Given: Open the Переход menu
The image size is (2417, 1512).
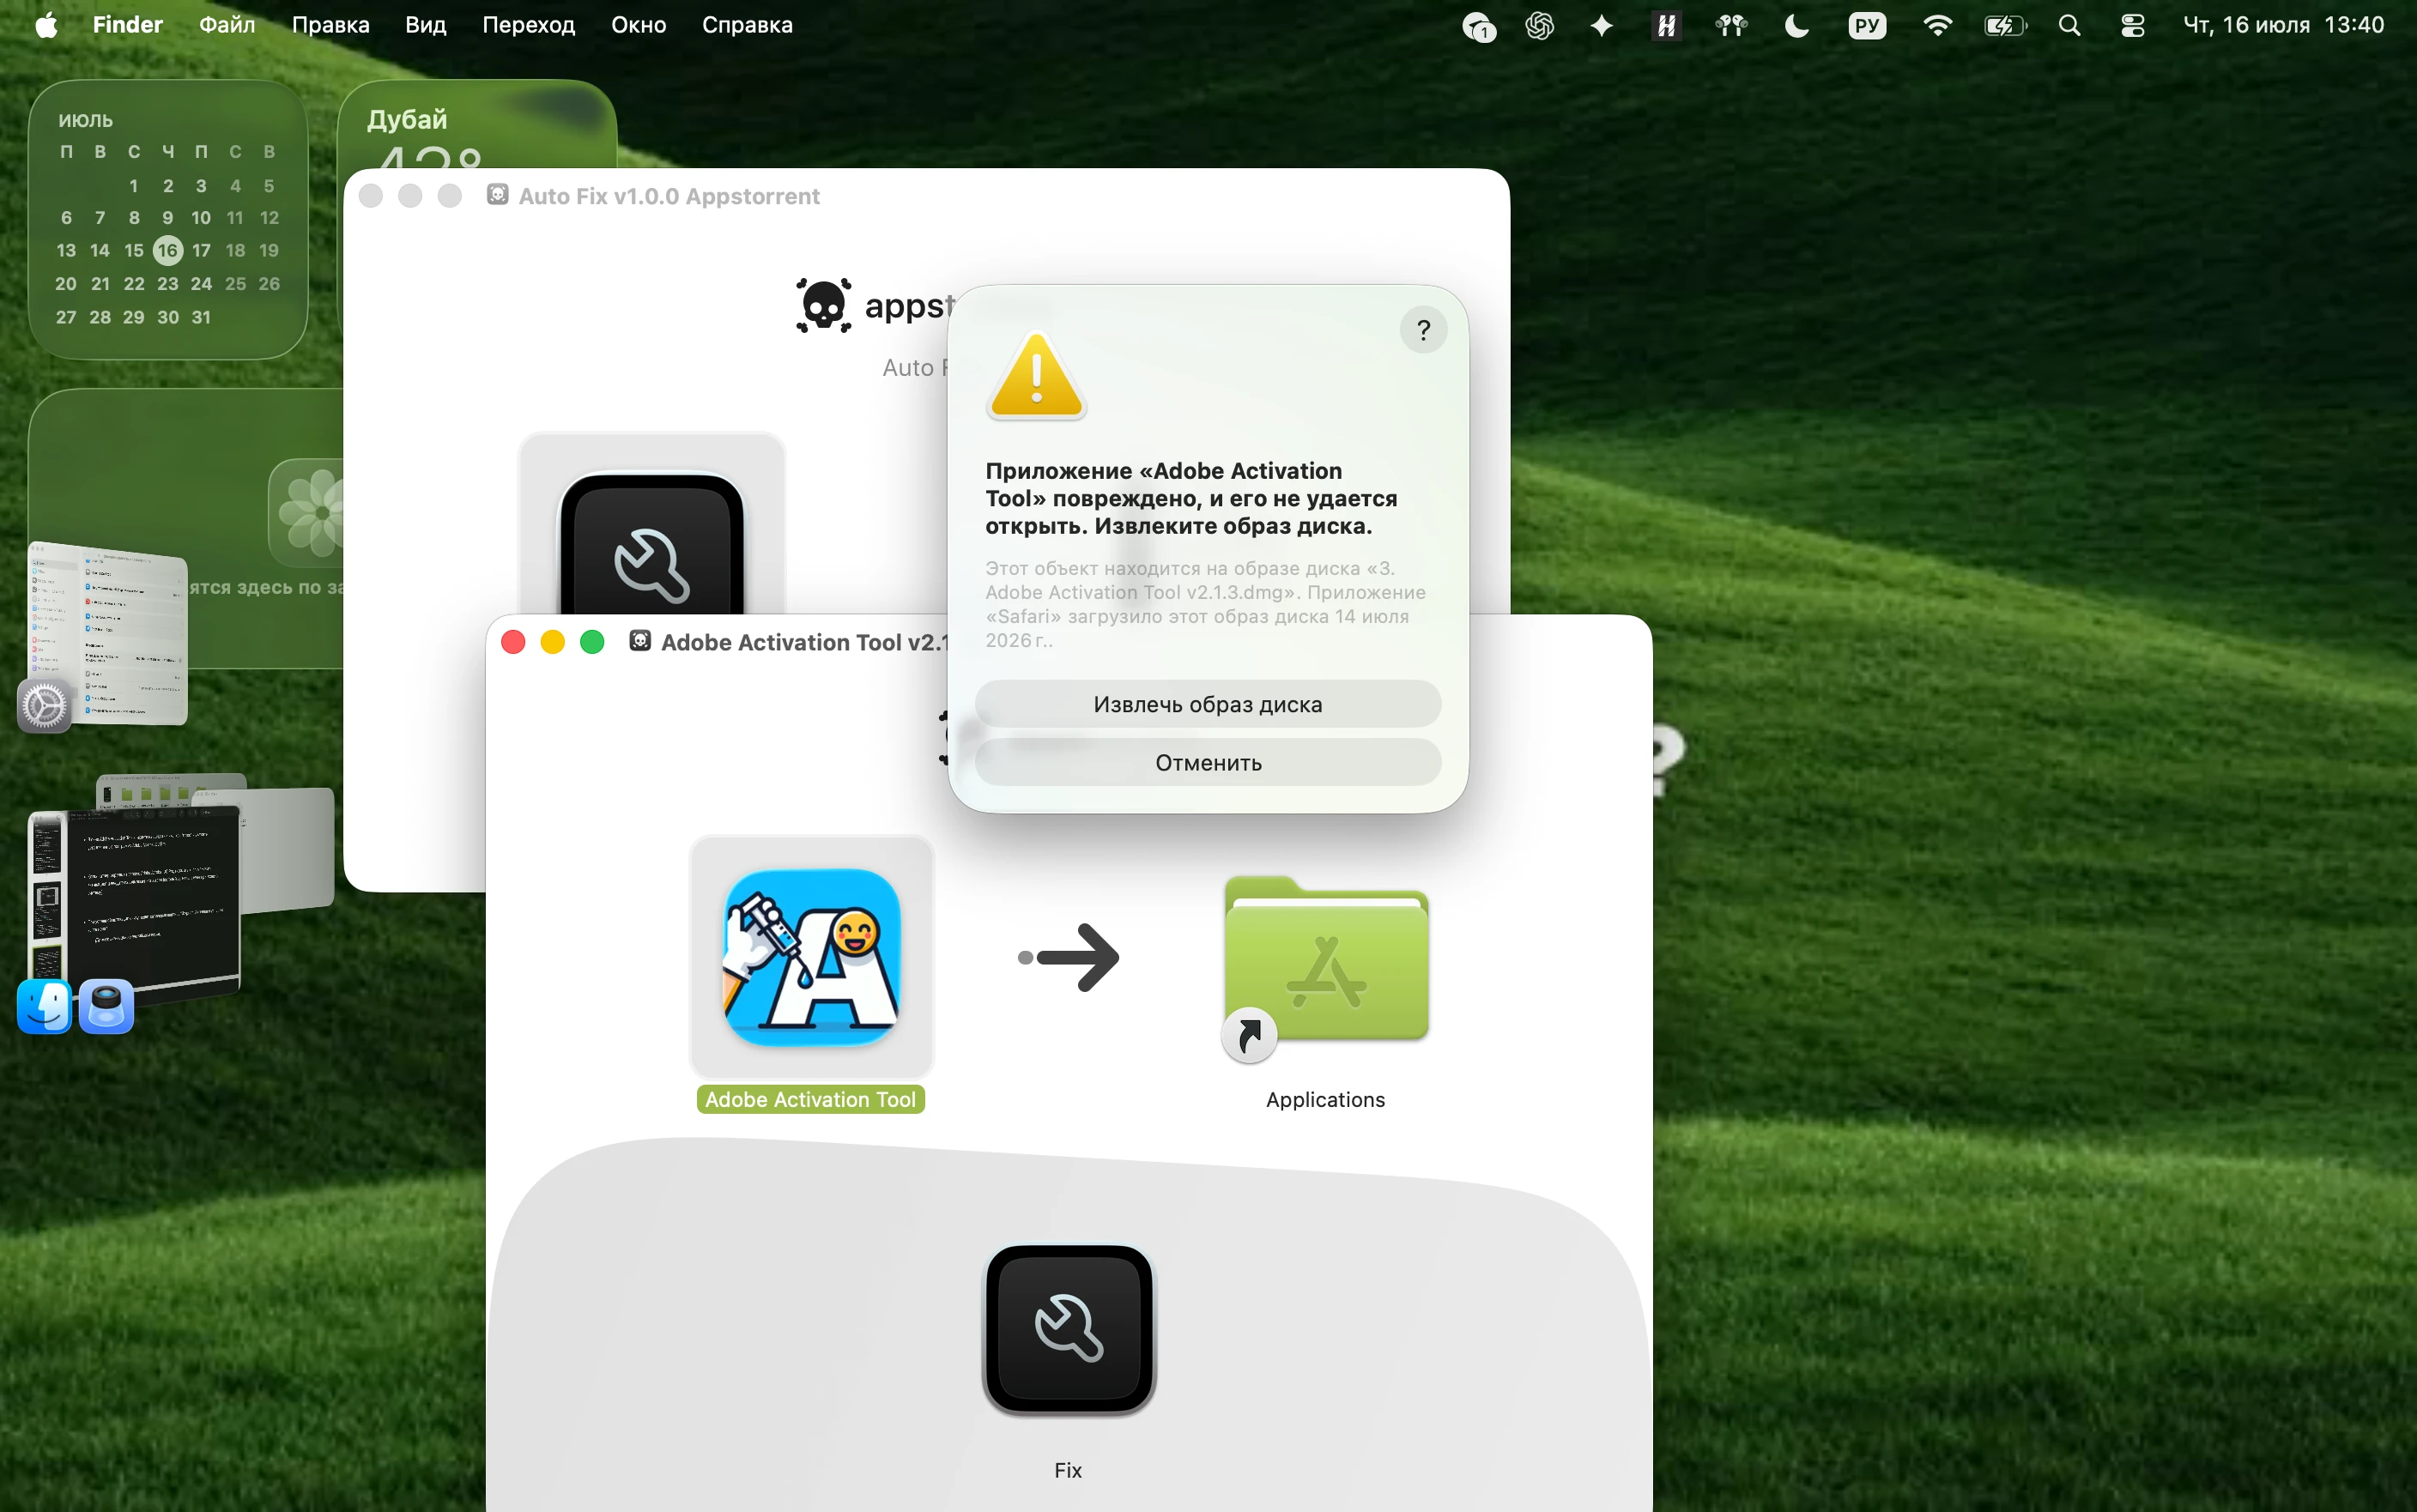Looking at the screenshot, I should 528,25.
